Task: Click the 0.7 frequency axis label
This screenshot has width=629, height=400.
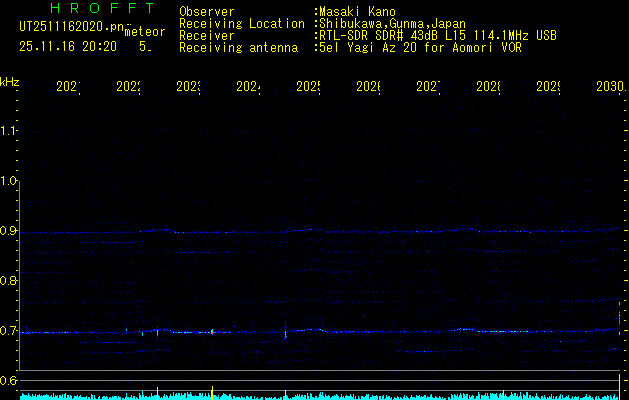Action: (9, 331)
